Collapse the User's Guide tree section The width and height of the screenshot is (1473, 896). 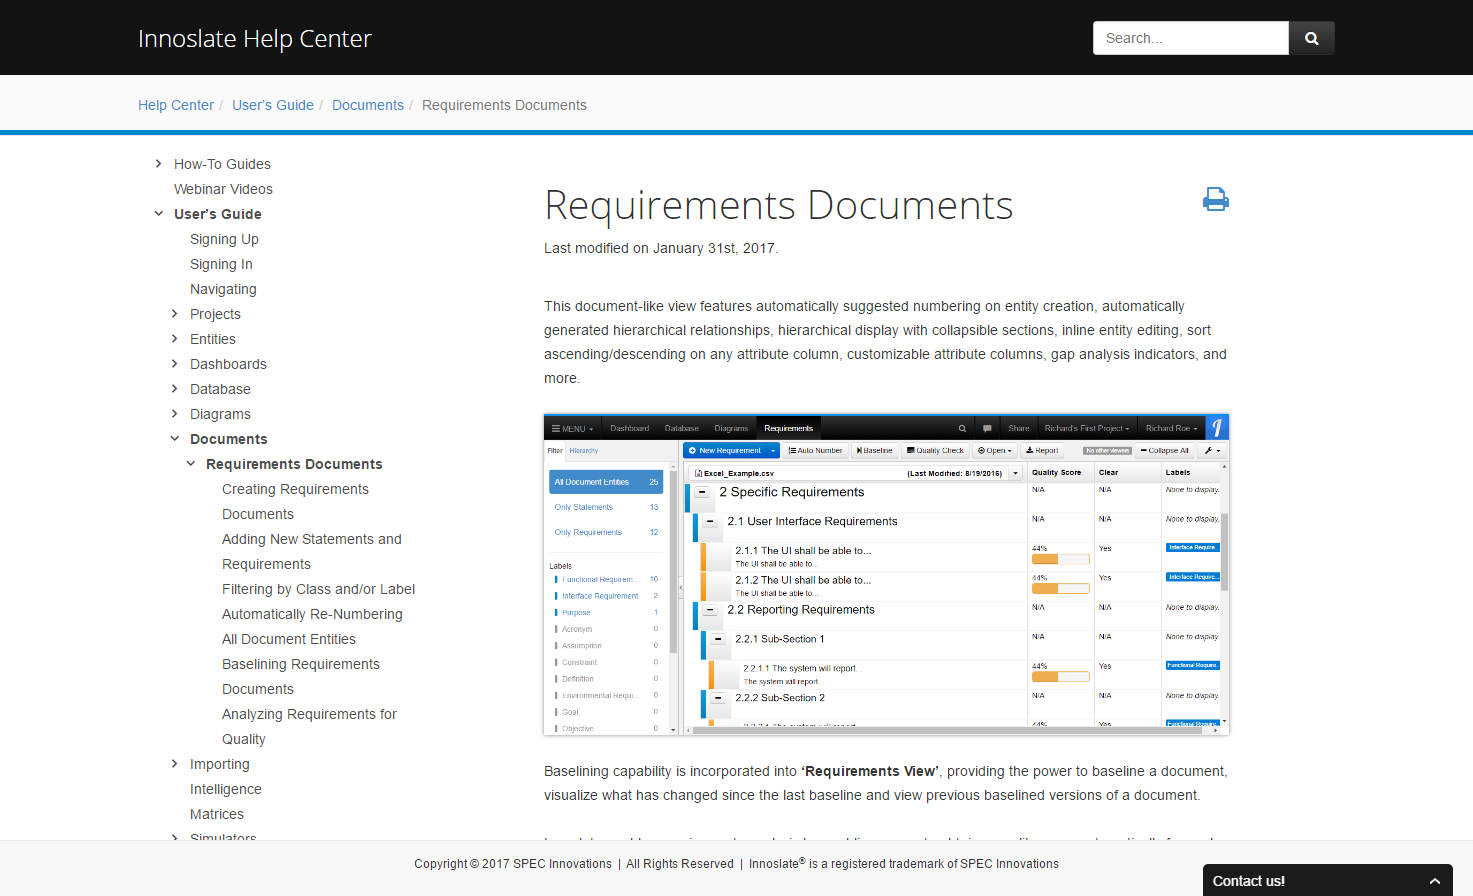pos(159,214)
